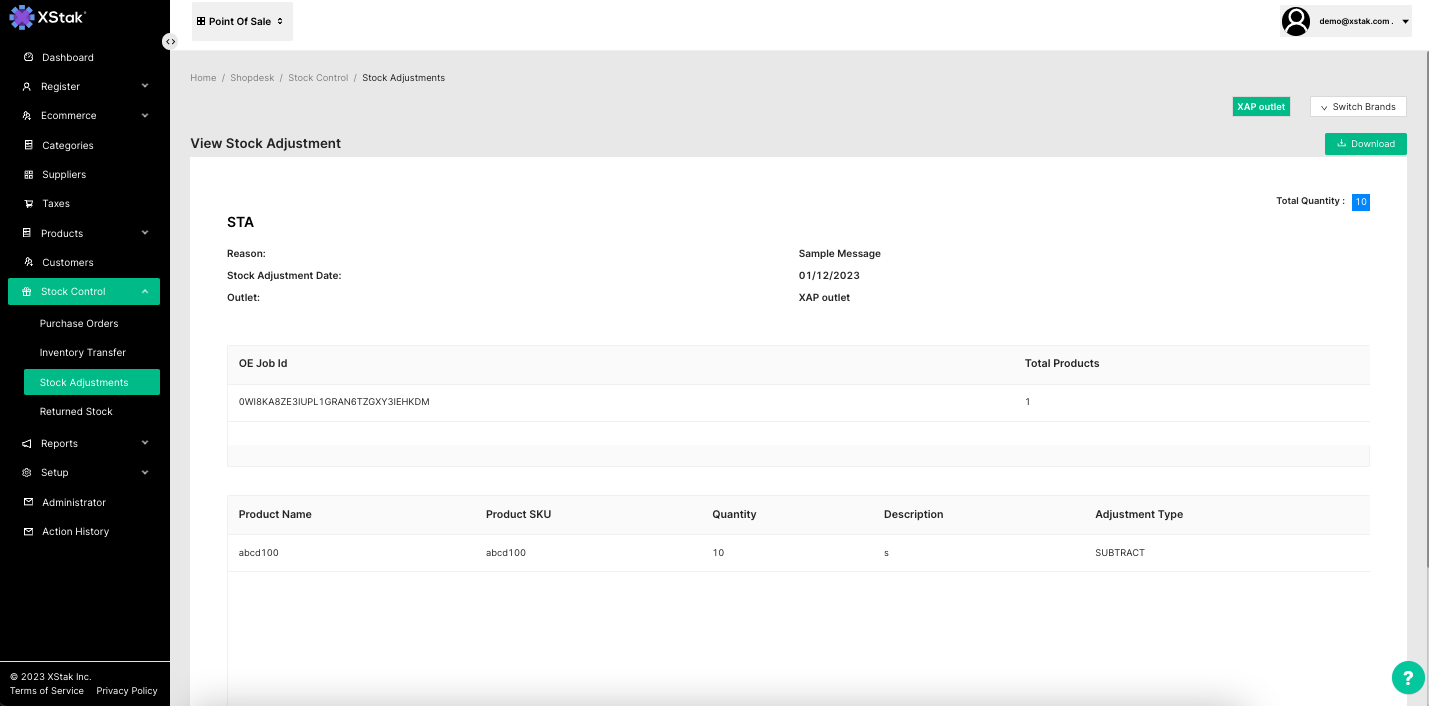Click the Customers icon in sidebar

(x=29, y=263)
